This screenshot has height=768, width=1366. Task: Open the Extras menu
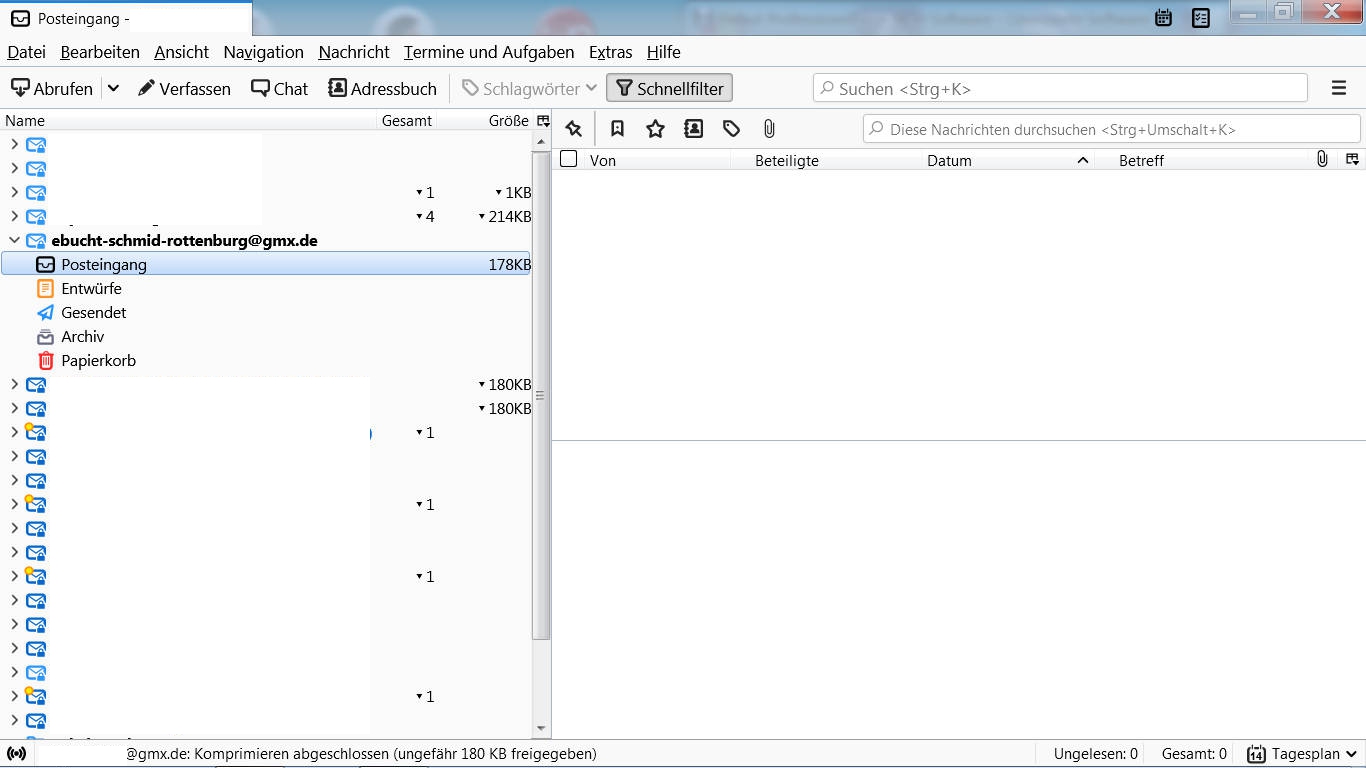pos(611,52)
